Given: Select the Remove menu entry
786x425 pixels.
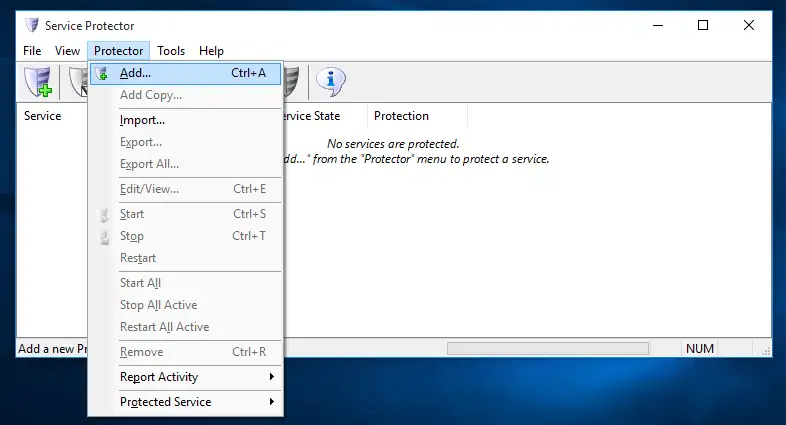Looking at the screenshot, I should point(185,353).
